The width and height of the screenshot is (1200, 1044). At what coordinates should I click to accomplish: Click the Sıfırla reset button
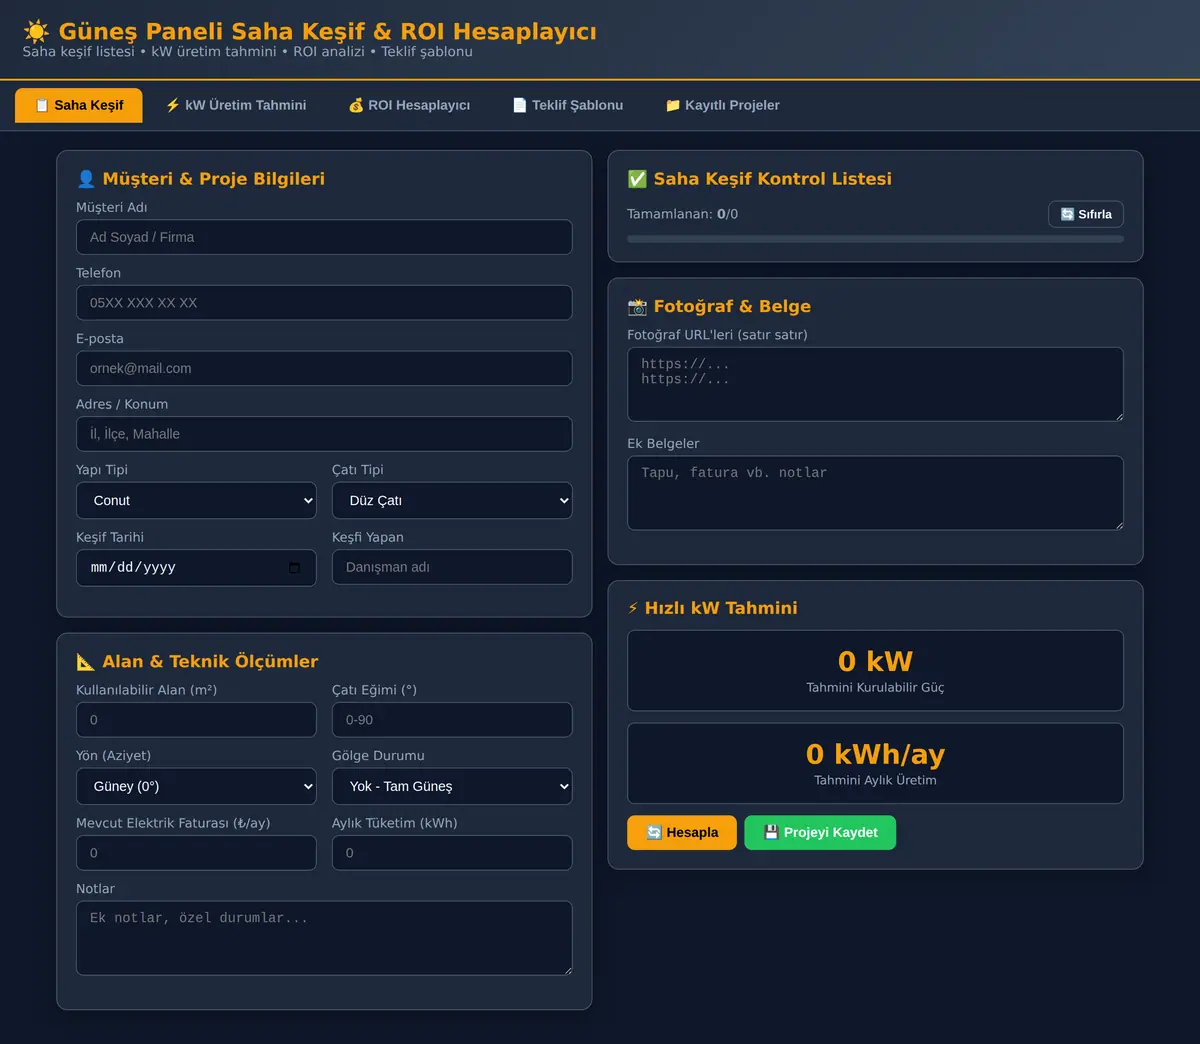1086,214
